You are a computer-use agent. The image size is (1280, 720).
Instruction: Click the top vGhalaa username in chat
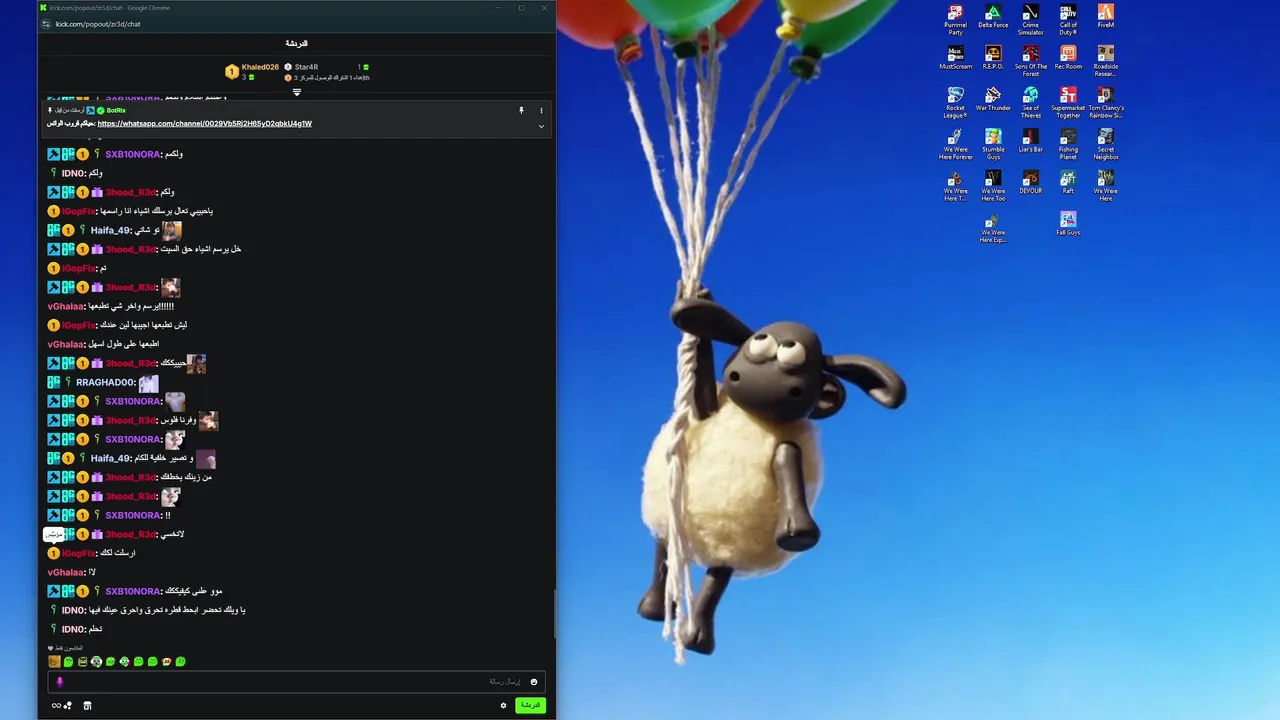coord(66,306)
